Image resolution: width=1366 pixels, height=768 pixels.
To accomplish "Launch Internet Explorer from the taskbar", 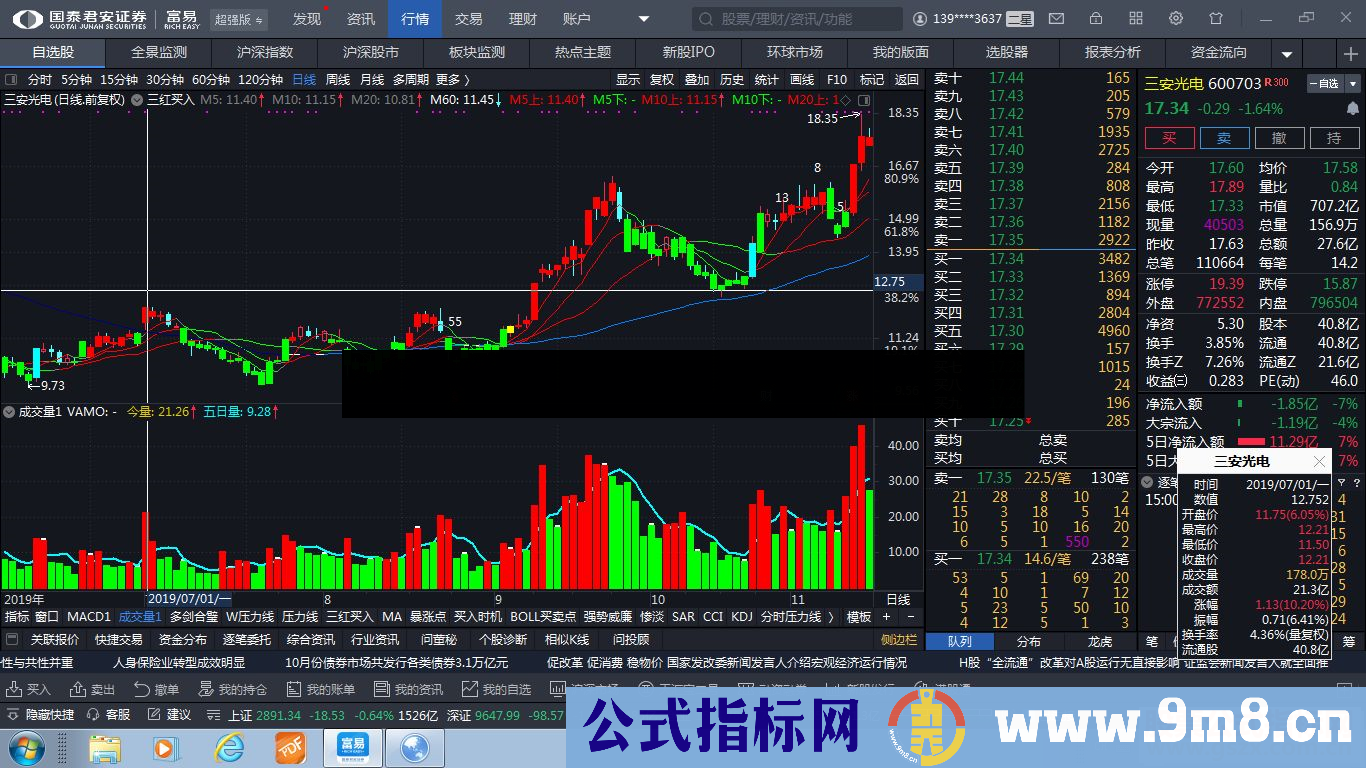I will point(229,746).
